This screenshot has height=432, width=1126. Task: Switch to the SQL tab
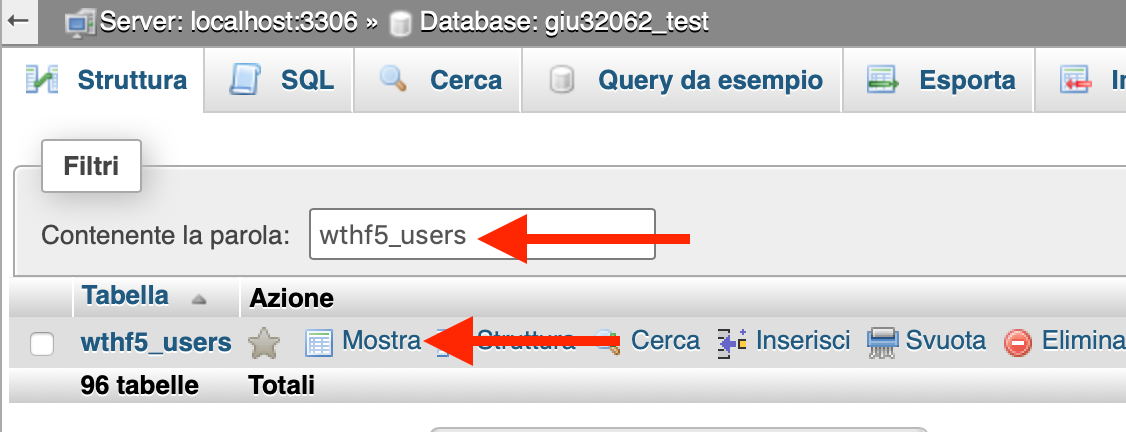click(x=279, y=80)
